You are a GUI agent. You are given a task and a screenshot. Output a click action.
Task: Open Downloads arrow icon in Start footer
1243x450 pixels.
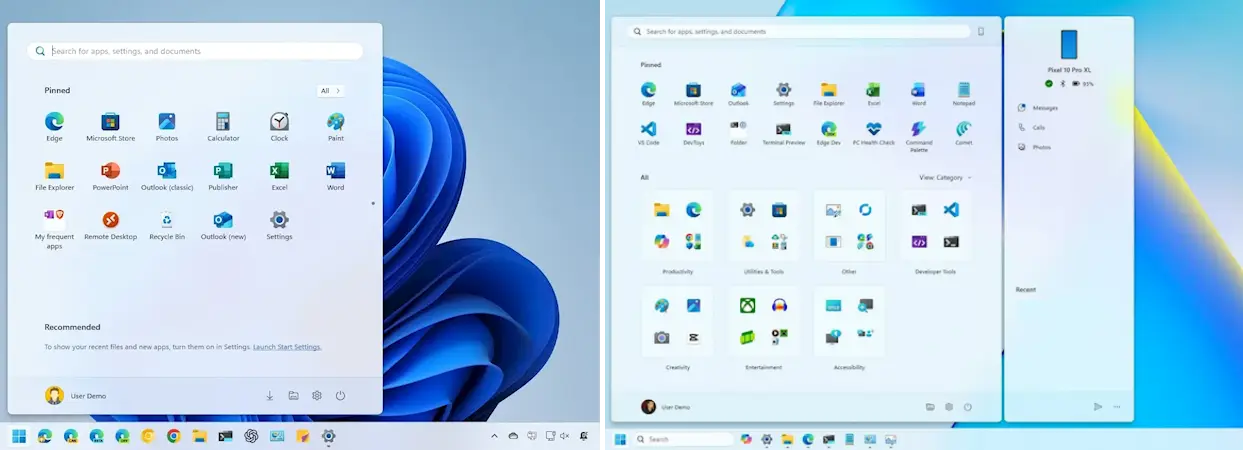(x=270, y=396)
